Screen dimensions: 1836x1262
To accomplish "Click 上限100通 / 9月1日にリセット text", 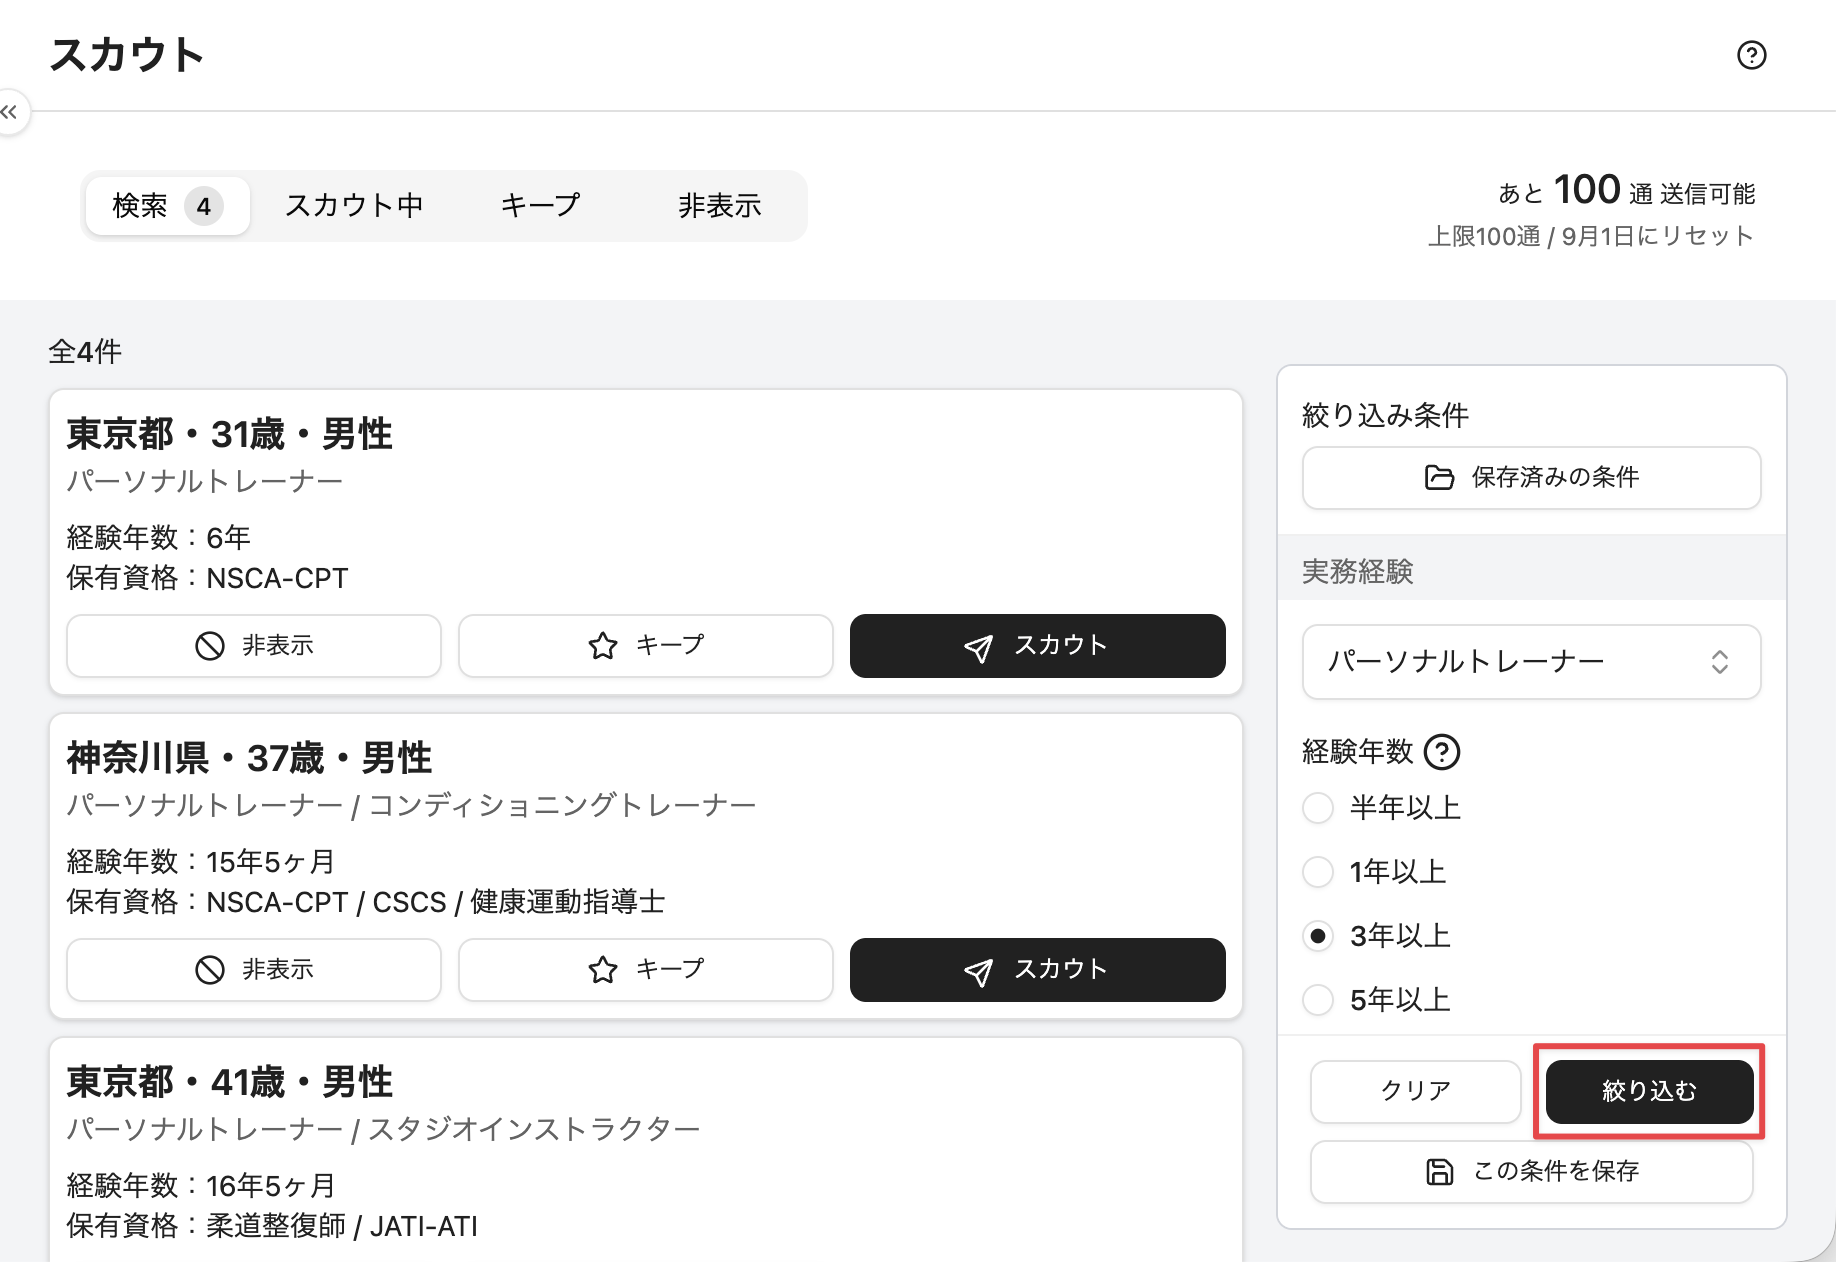I will click(1591, 236).
